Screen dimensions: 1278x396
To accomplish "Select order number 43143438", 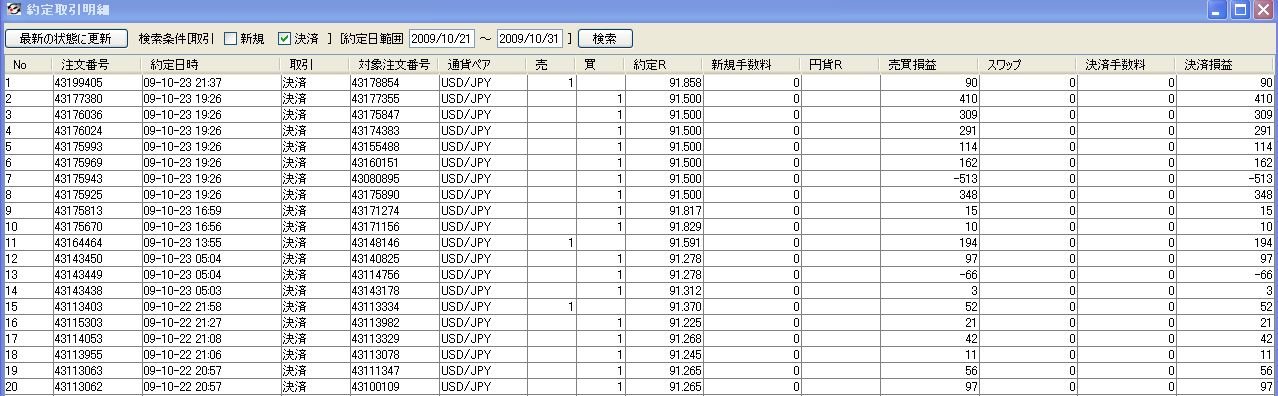I will pyautogui.click(x=79, y=291).
